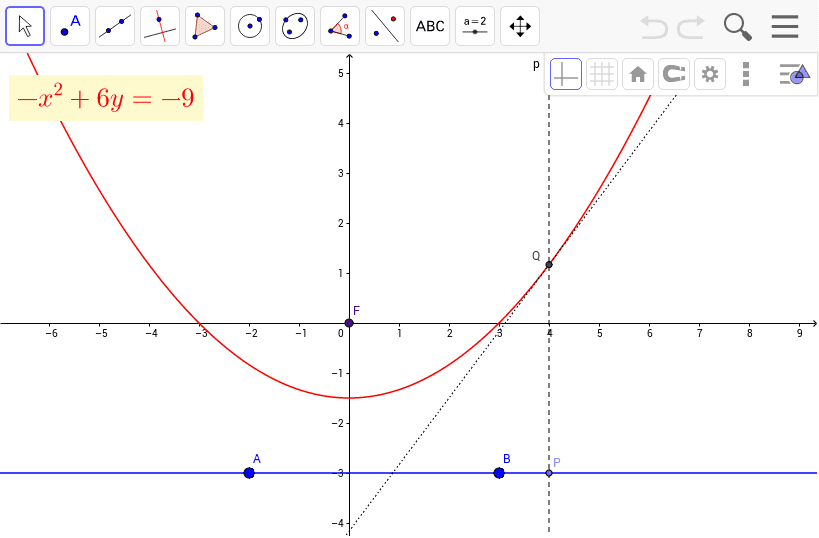This screenshot has height=538, width=819.
Task: Click point Q on the parabola
Action: click(x=549, y=265)
